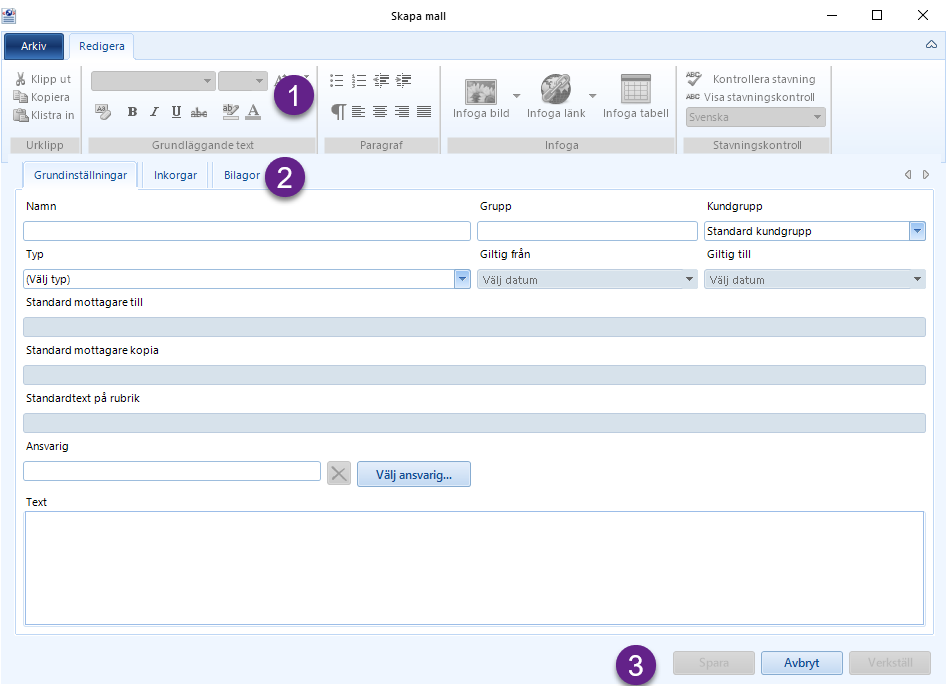Open the Giltig från date picker

pos(689,279)
